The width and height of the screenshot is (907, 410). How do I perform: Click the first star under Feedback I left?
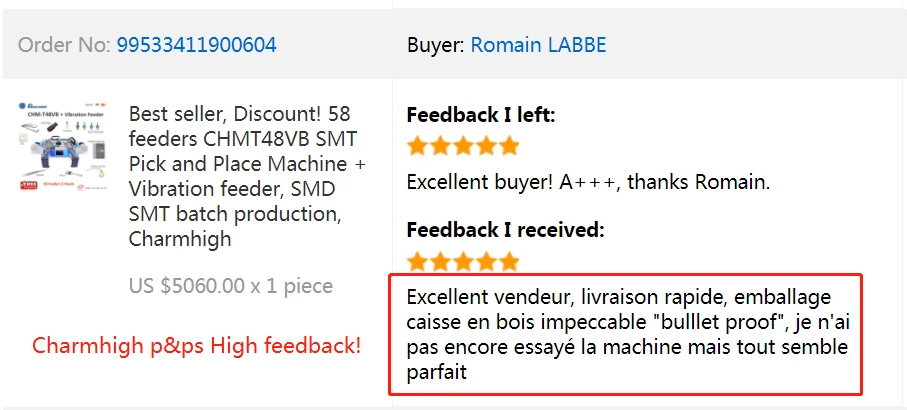(x=418, y=146)
